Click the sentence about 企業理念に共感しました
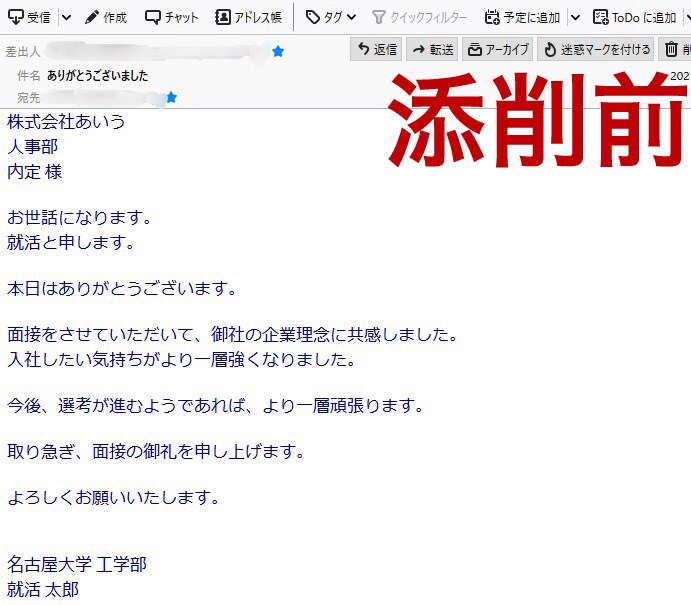This screenshot has width=691, height=605. [x=233, y=334]
